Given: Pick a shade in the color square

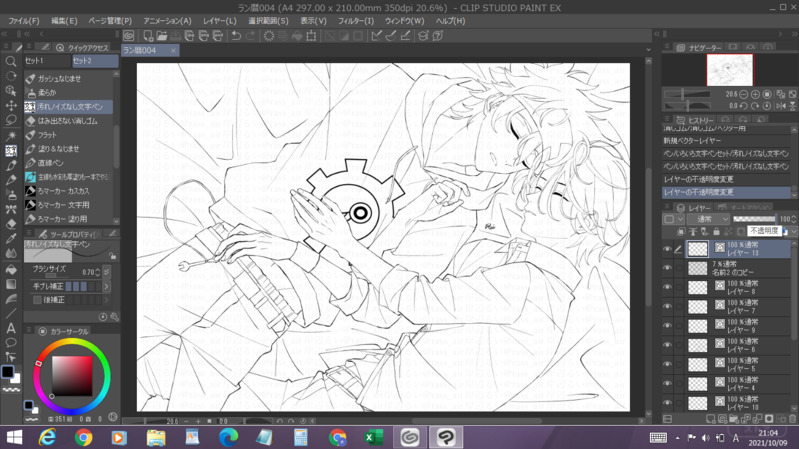Looking at the screenshot, I should [x=72, y=376].
